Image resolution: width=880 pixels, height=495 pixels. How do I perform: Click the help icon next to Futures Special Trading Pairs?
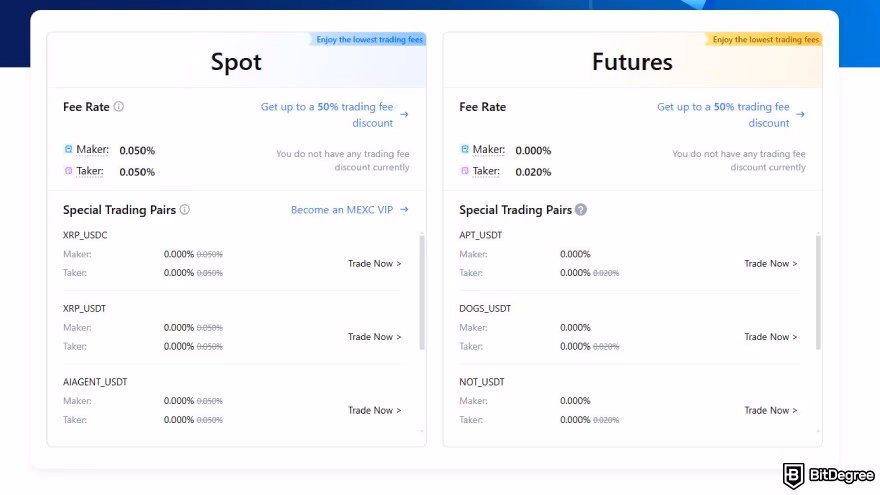[x=581, y=210]
